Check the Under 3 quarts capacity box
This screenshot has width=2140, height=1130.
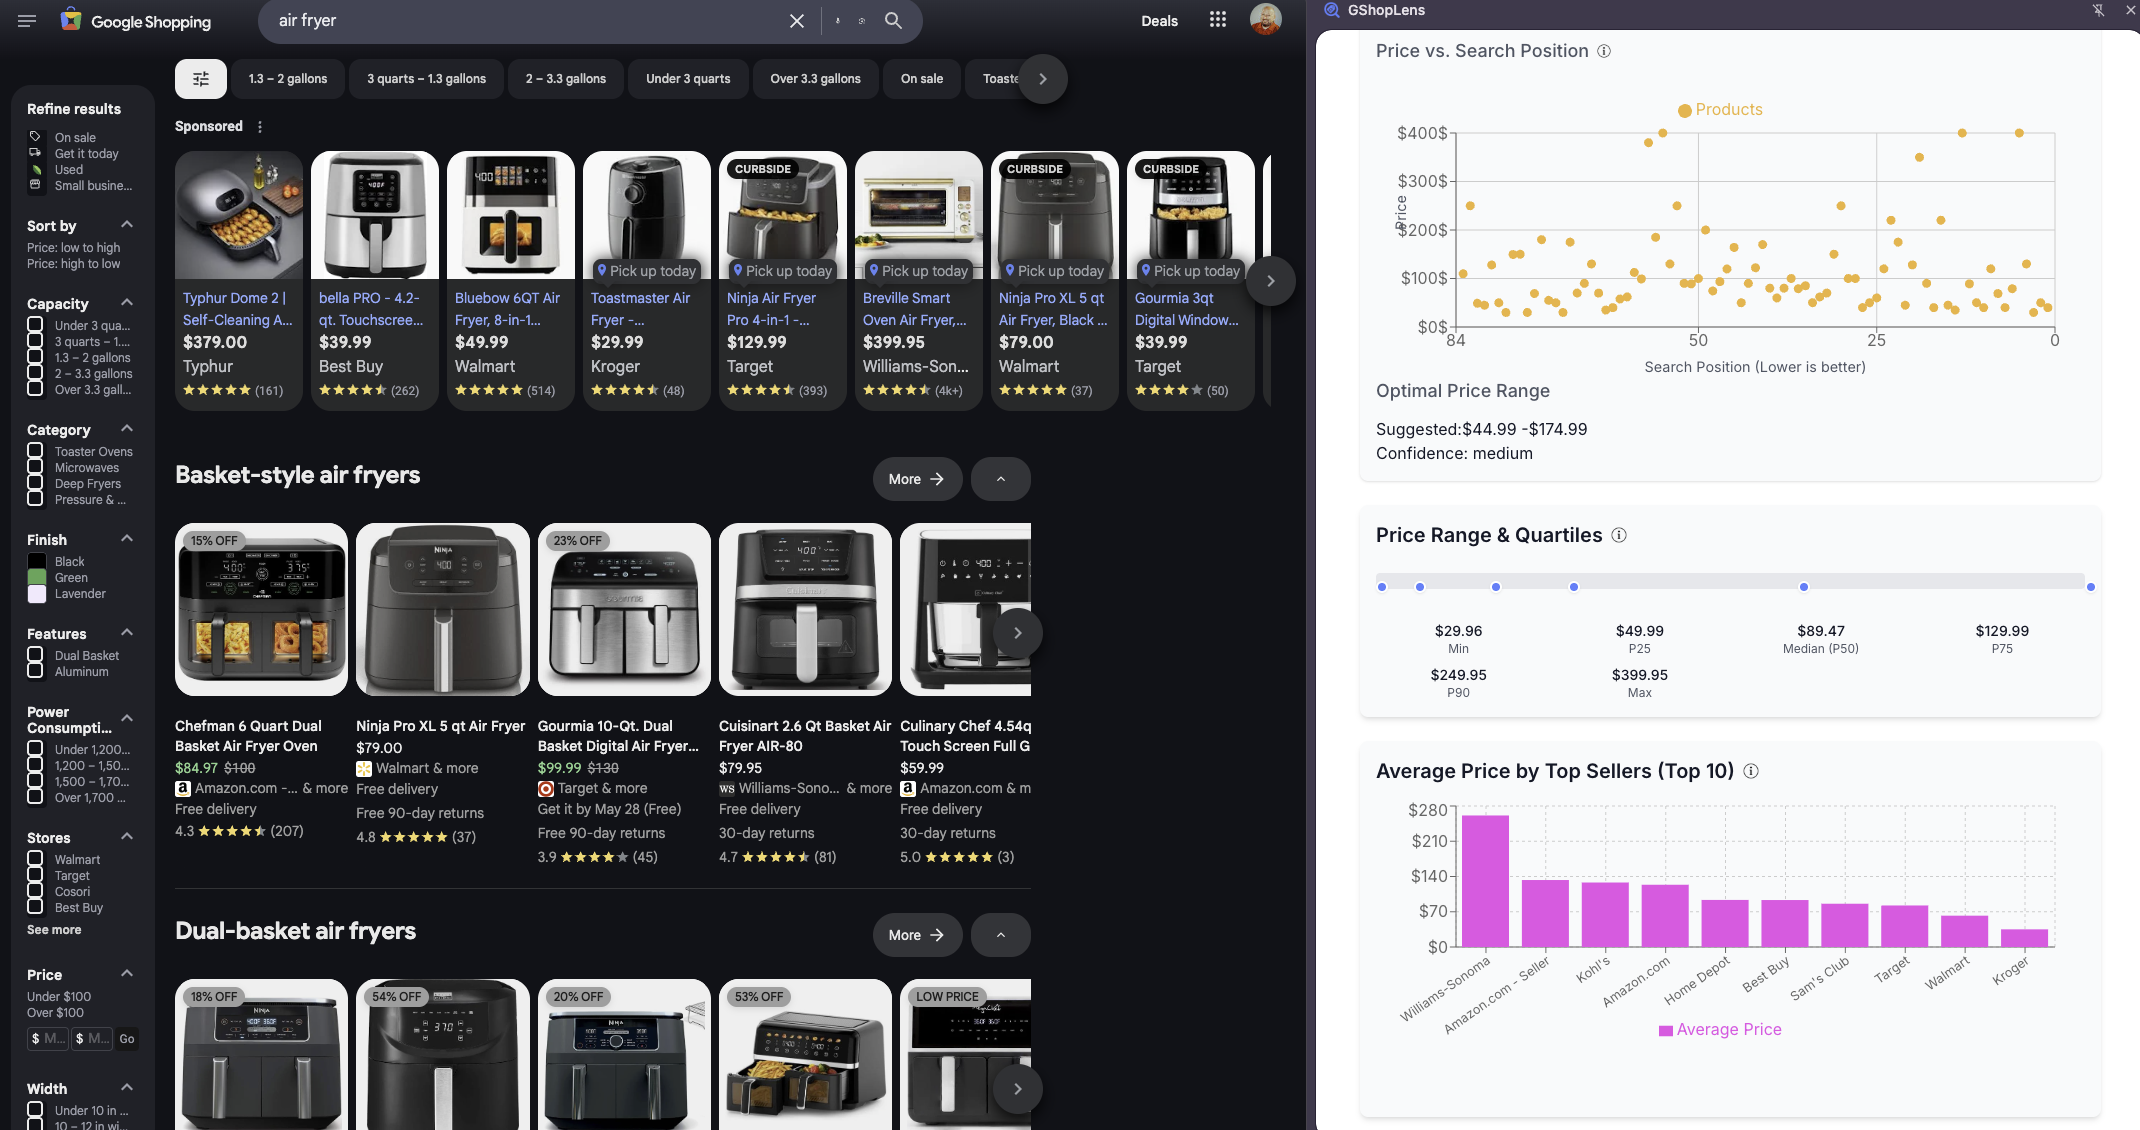tap(35, 325)
